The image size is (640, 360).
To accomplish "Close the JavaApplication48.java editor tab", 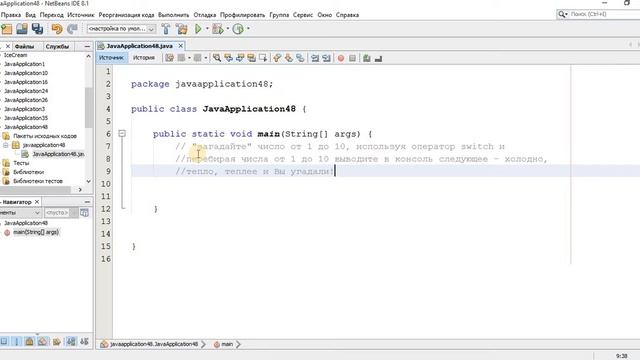I will point(181,46).
